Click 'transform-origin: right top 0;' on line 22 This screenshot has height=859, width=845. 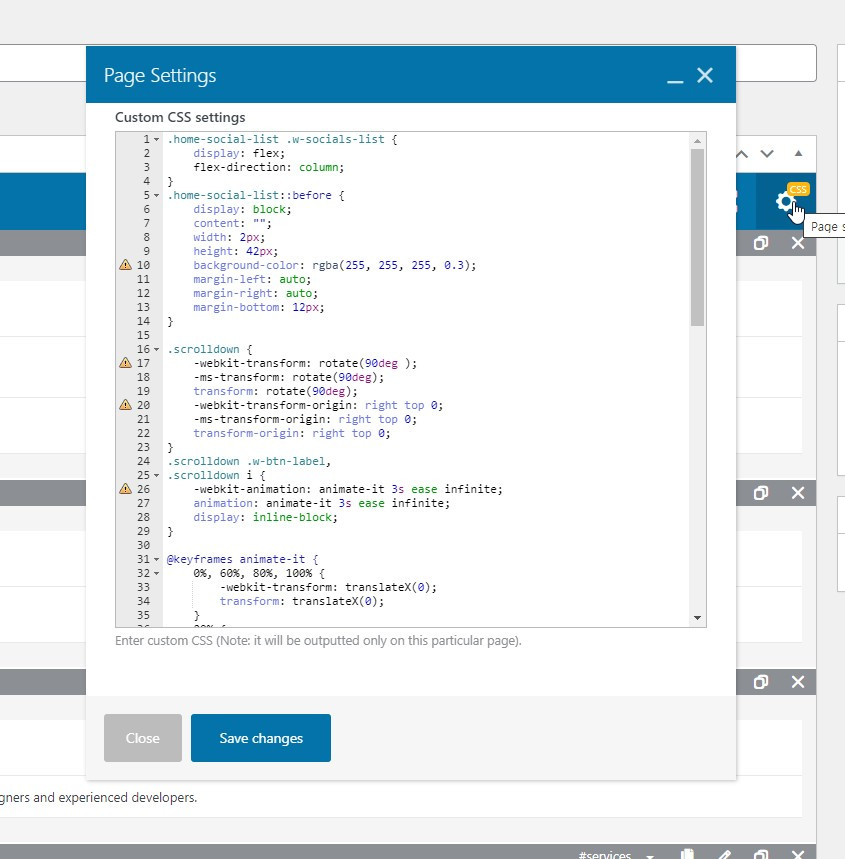(x=292, y=433)
